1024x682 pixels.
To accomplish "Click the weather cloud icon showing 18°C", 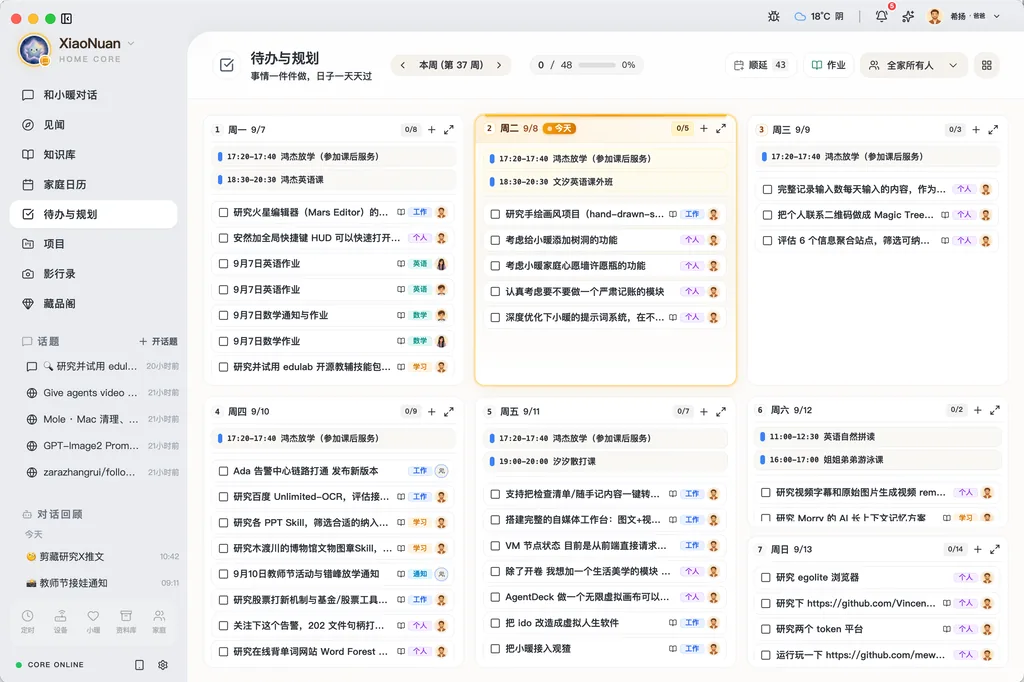I will pyautogui.click(x=800, y=16).
